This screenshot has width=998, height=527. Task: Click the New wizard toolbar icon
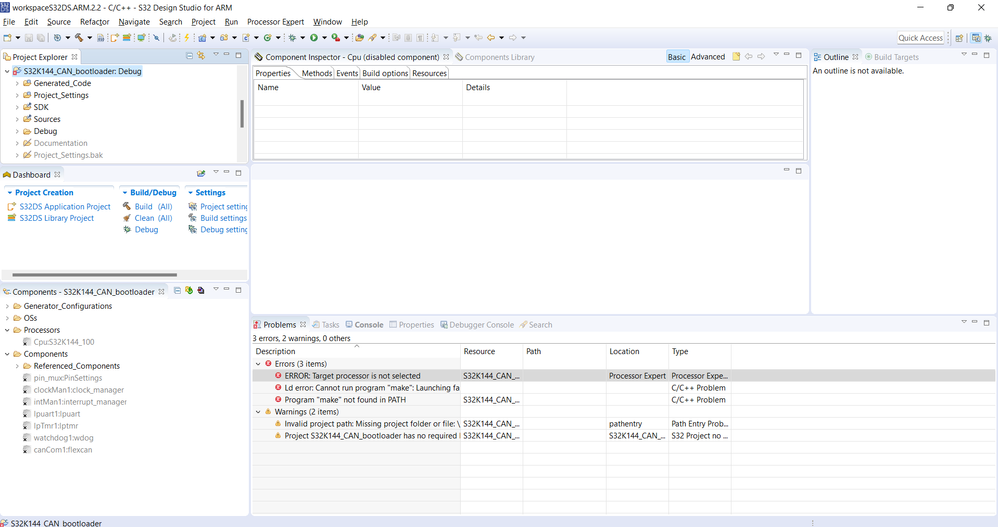(7, 38)
